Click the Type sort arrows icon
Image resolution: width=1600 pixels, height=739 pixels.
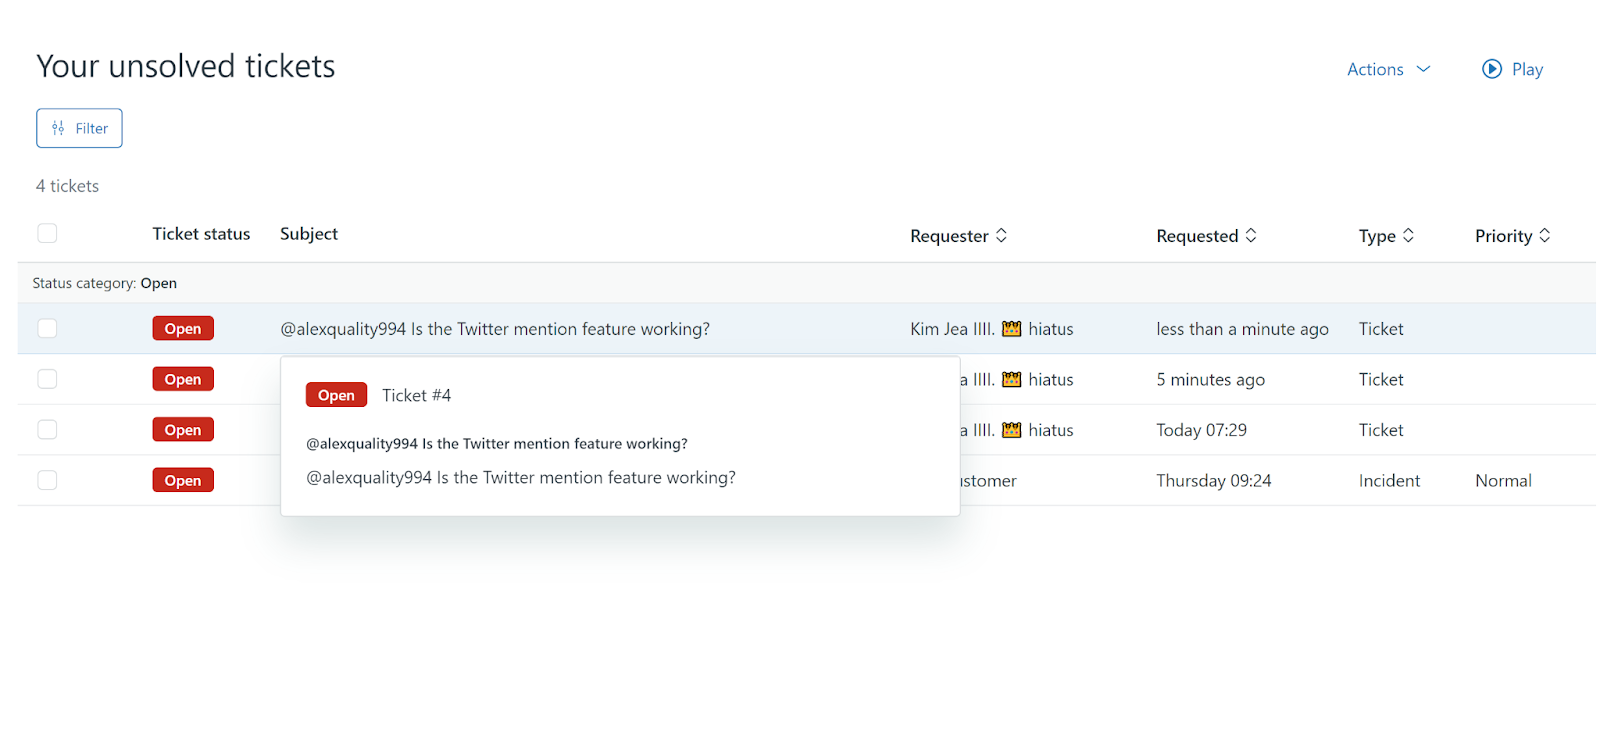point(1408,235)
